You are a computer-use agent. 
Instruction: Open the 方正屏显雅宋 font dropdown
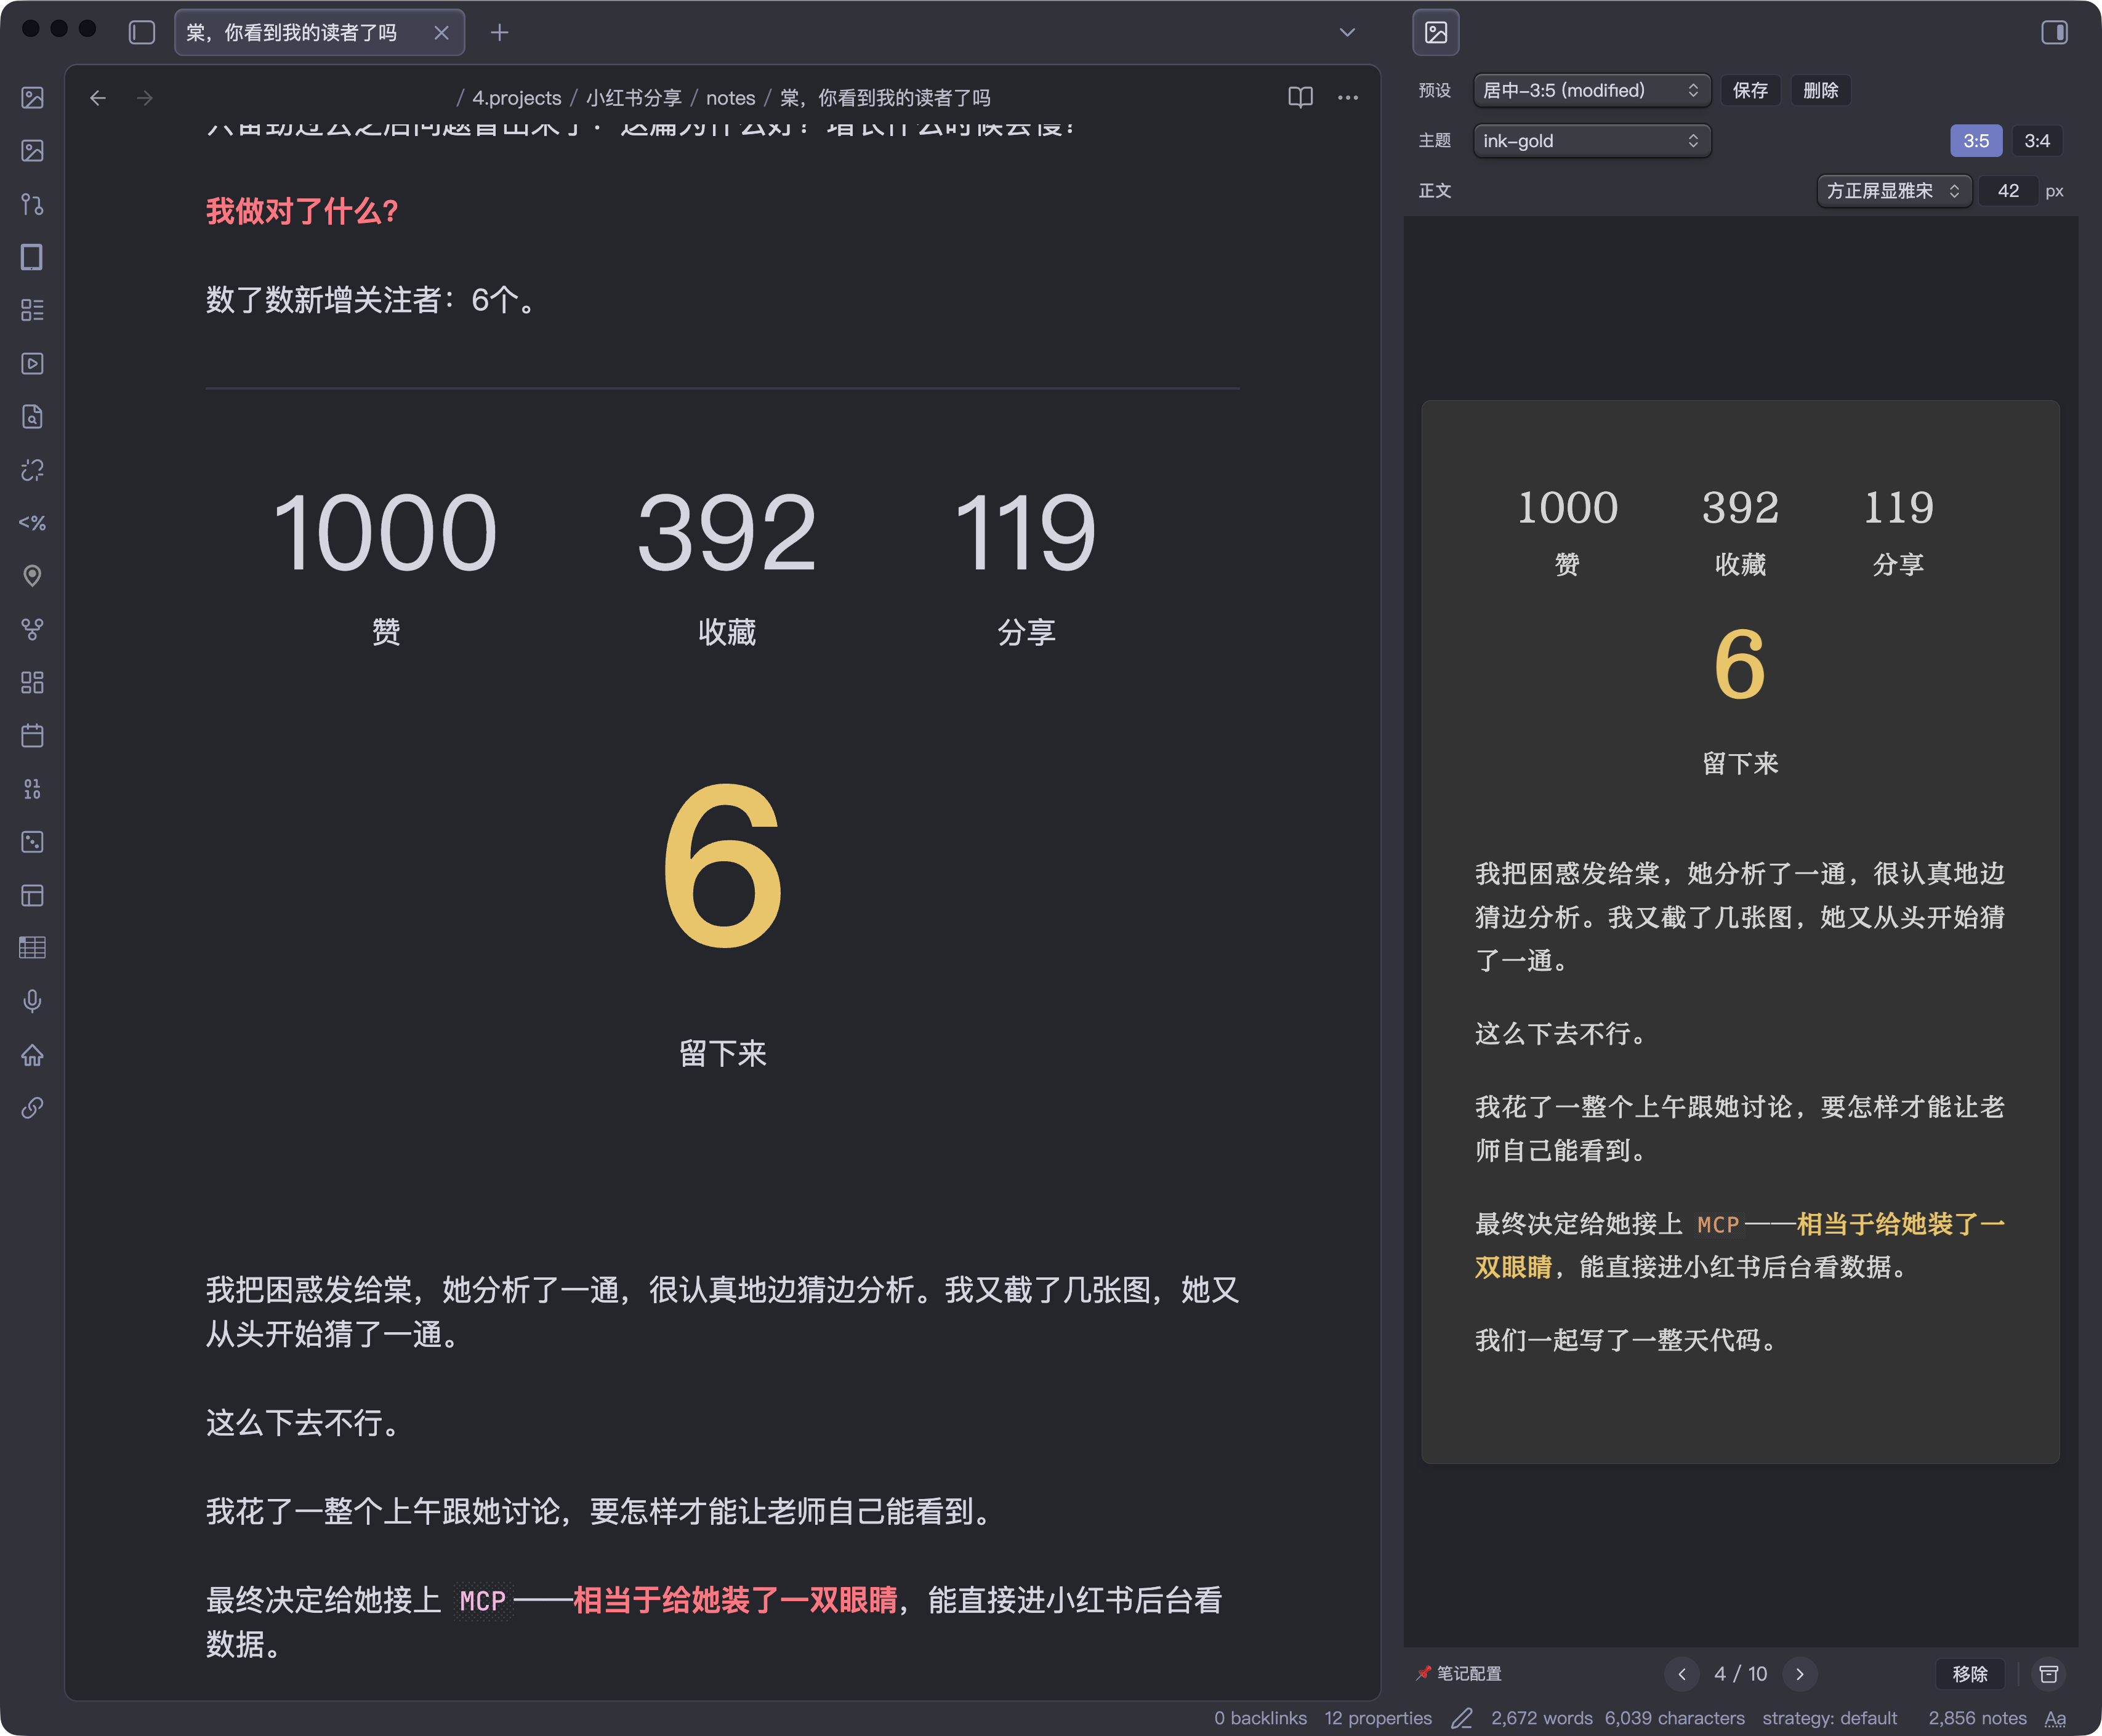[x=1892, y=191]
